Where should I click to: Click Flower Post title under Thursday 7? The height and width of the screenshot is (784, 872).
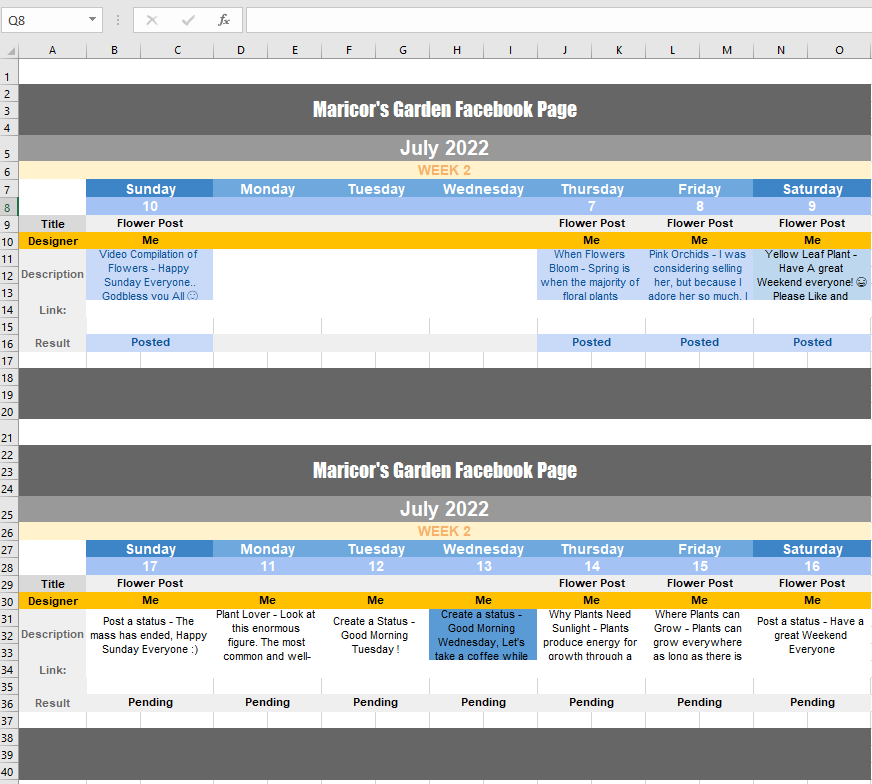pos(591,224)
